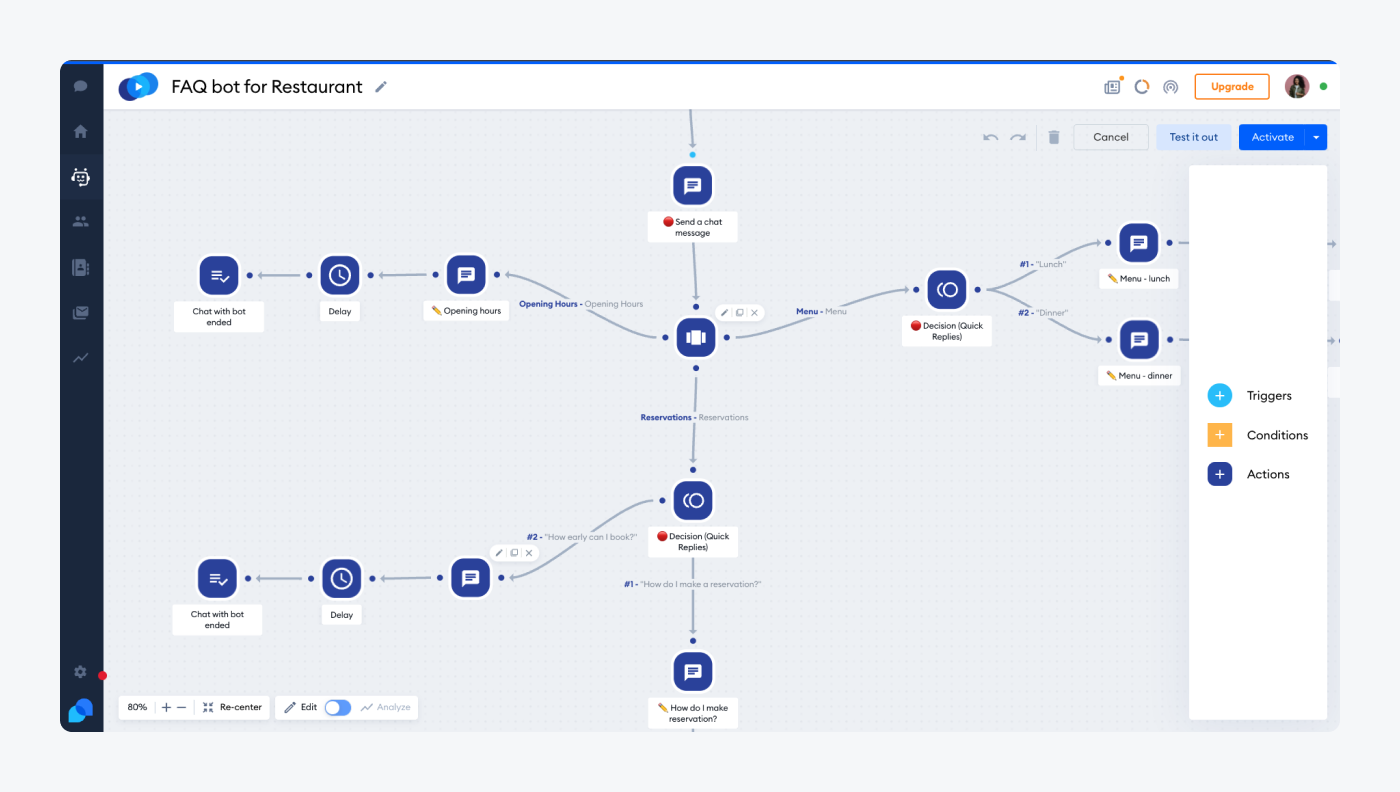The height and width of the screenshot is (792, 1400).
Task: Re-center the flow canvas
Action: (232, 707)
